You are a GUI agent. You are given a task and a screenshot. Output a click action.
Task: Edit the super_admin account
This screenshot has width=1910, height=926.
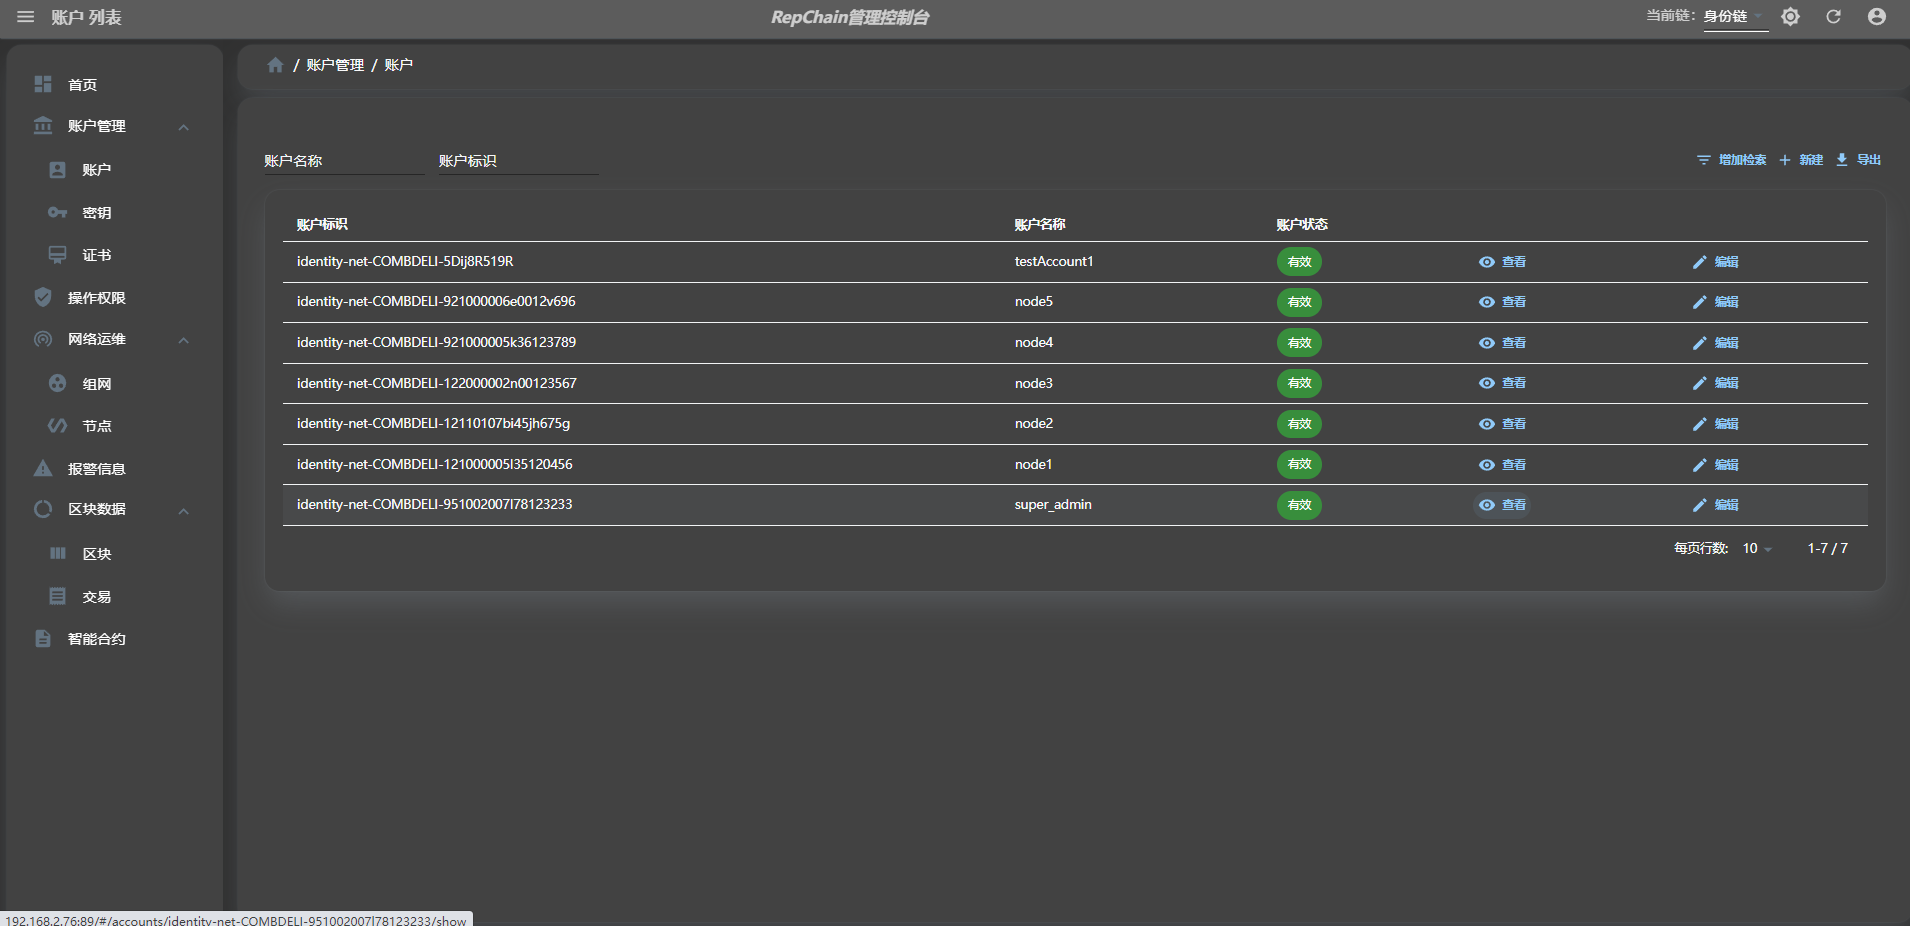point(1715,505)
